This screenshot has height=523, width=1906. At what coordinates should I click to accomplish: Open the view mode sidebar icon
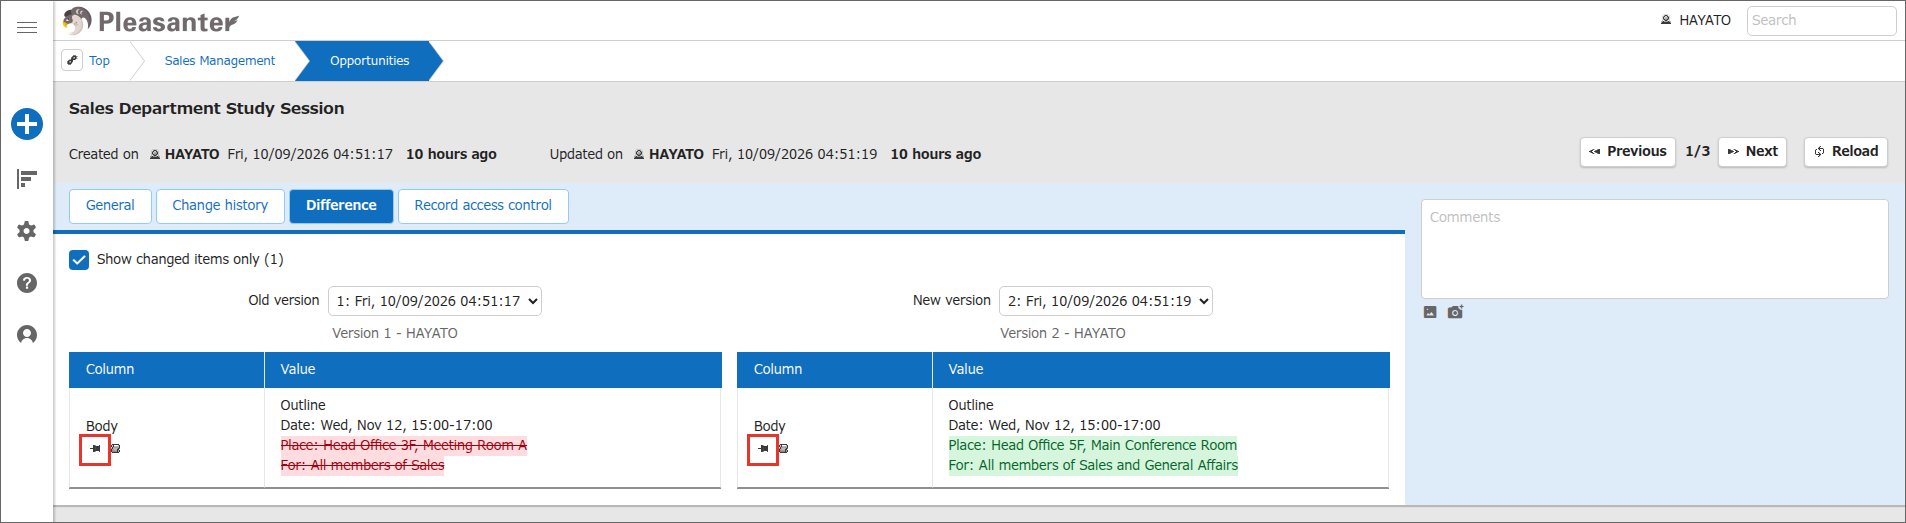point(27,179)
